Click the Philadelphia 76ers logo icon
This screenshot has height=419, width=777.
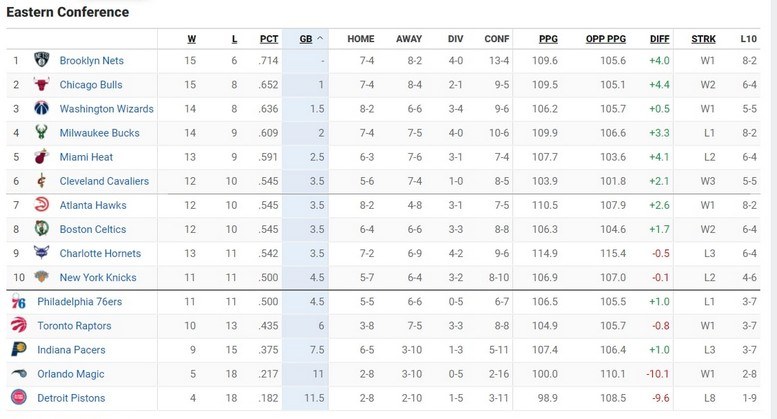tap(18, 301)
